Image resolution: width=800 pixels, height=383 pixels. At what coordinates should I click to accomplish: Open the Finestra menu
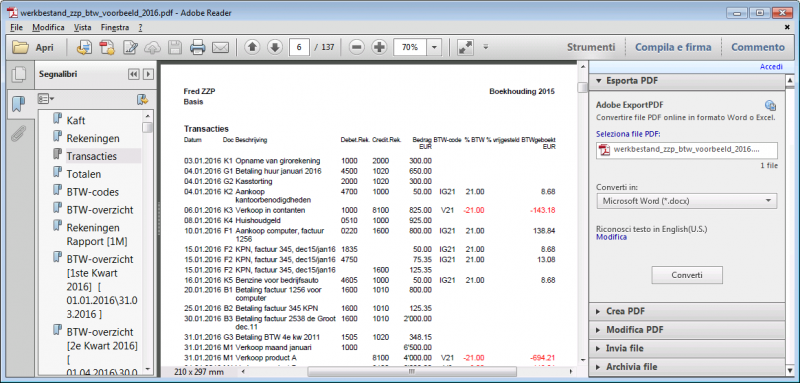115,27
